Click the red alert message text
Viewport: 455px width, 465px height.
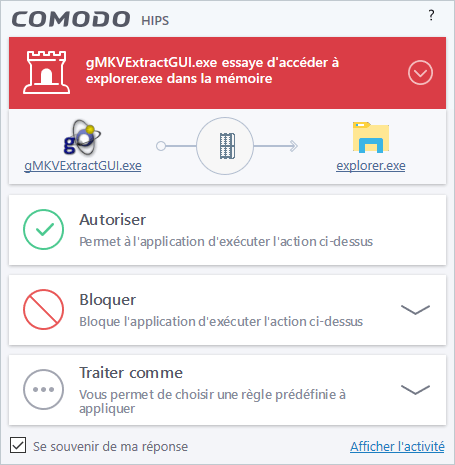pyautogui.click(x=212, y=71)
